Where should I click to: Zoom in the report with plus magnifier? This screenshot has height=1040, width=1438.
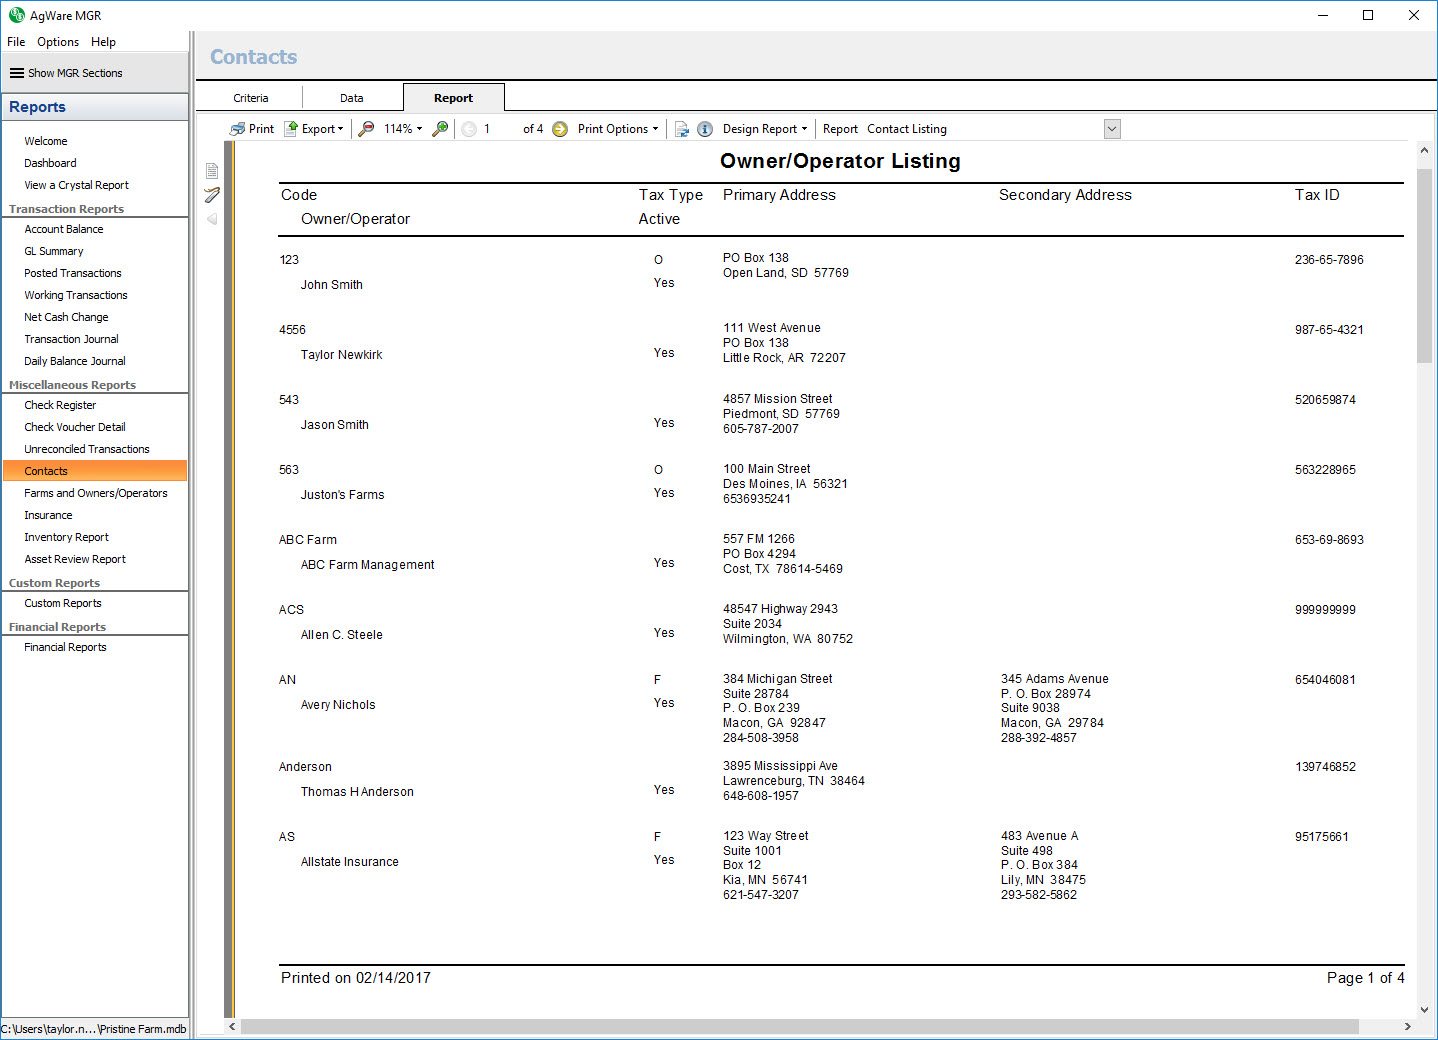[x=440, y=129]
